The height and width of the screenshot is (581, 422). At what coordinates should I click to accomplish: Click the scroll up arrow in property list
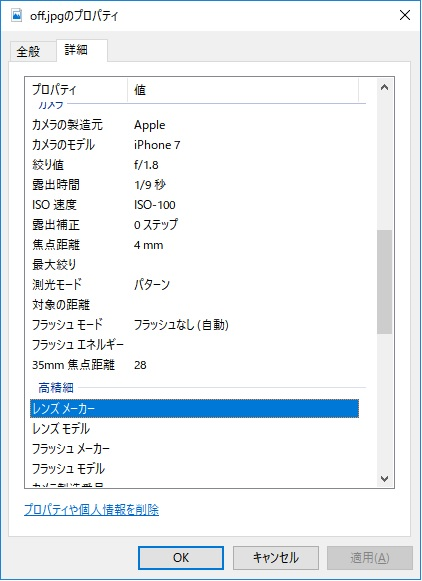pos(385,87)
